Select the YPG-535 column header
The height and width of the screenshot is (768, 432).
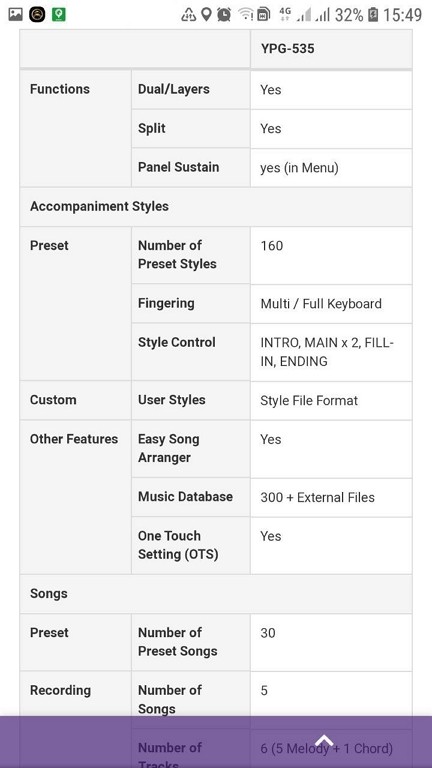click(331, 49)
